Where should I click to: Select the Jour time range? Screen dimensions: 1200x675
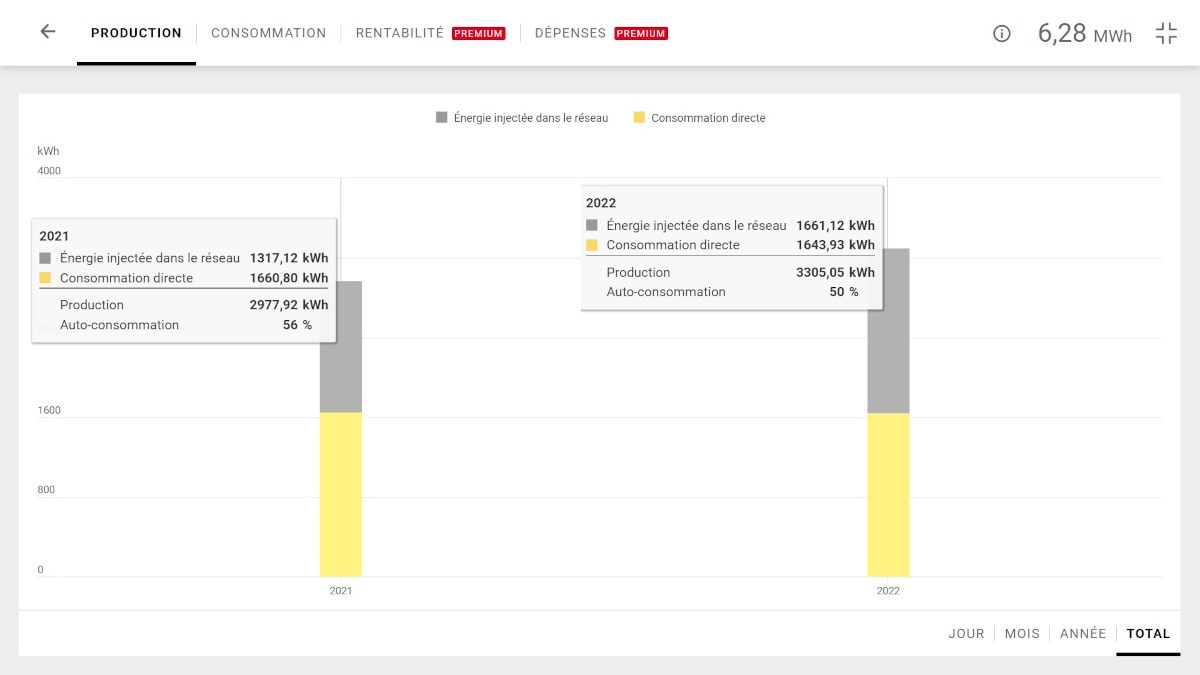tap(966, 633)
